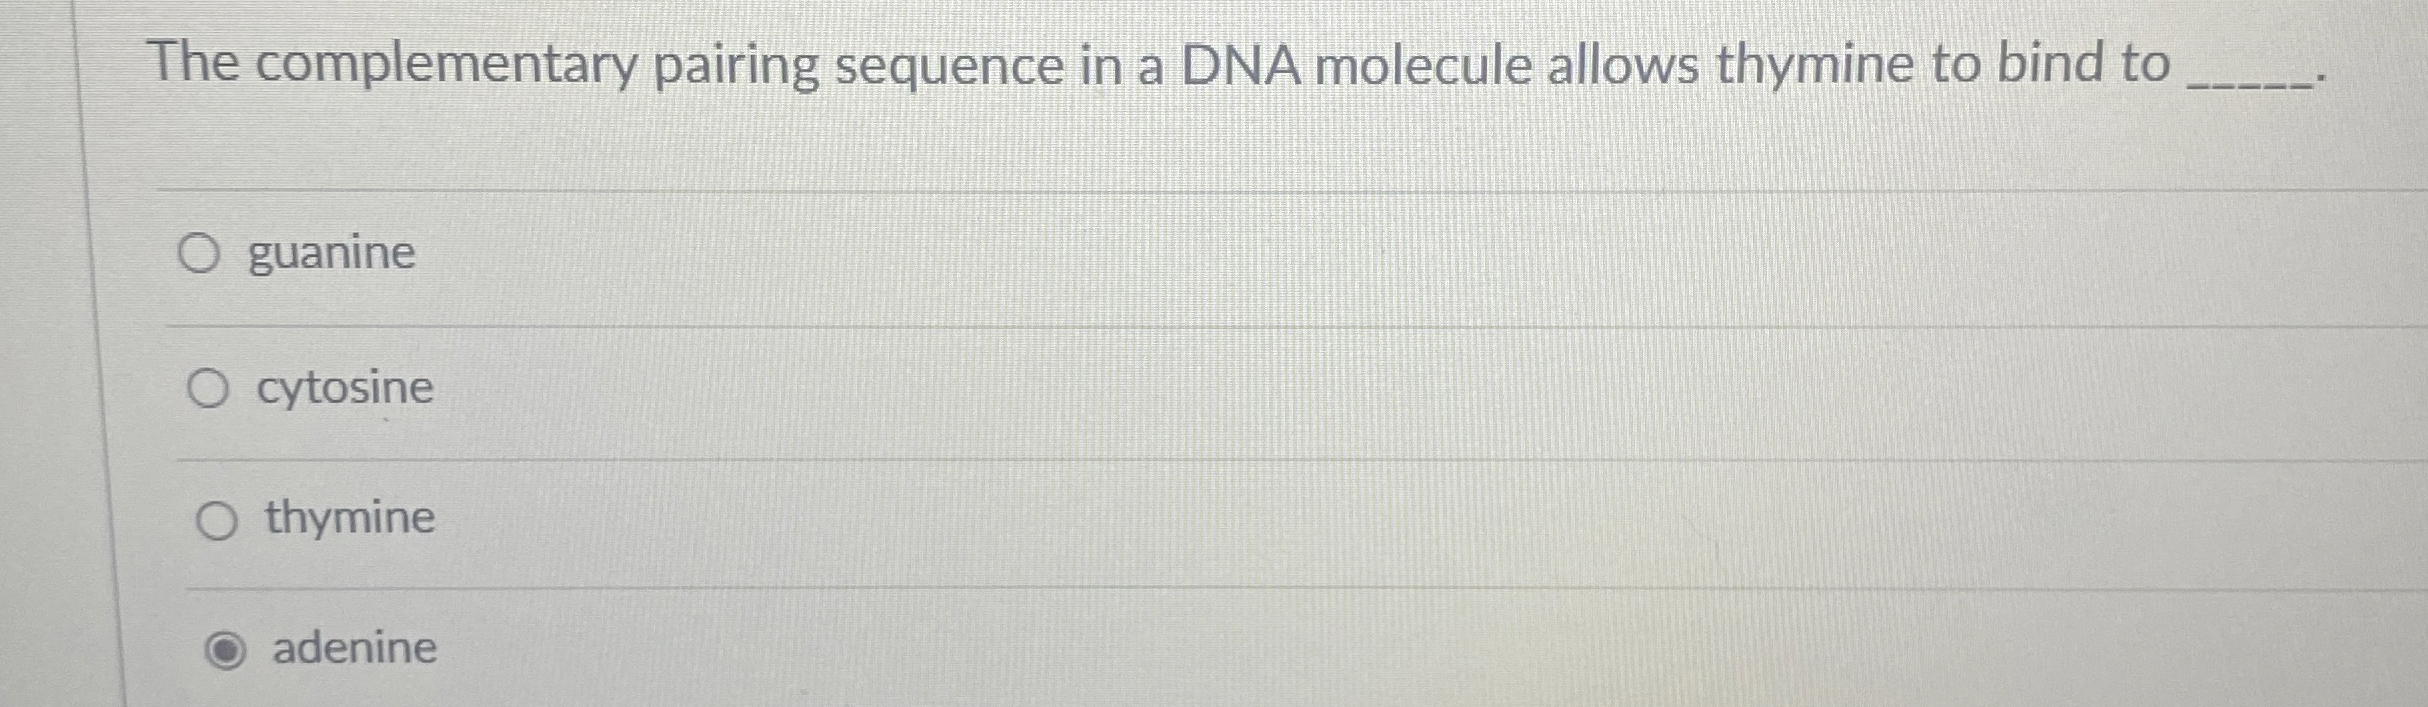This screenshot has width=2428, height=707.
Task: Click the adenine answer label
Action: [x=355, y=648]
